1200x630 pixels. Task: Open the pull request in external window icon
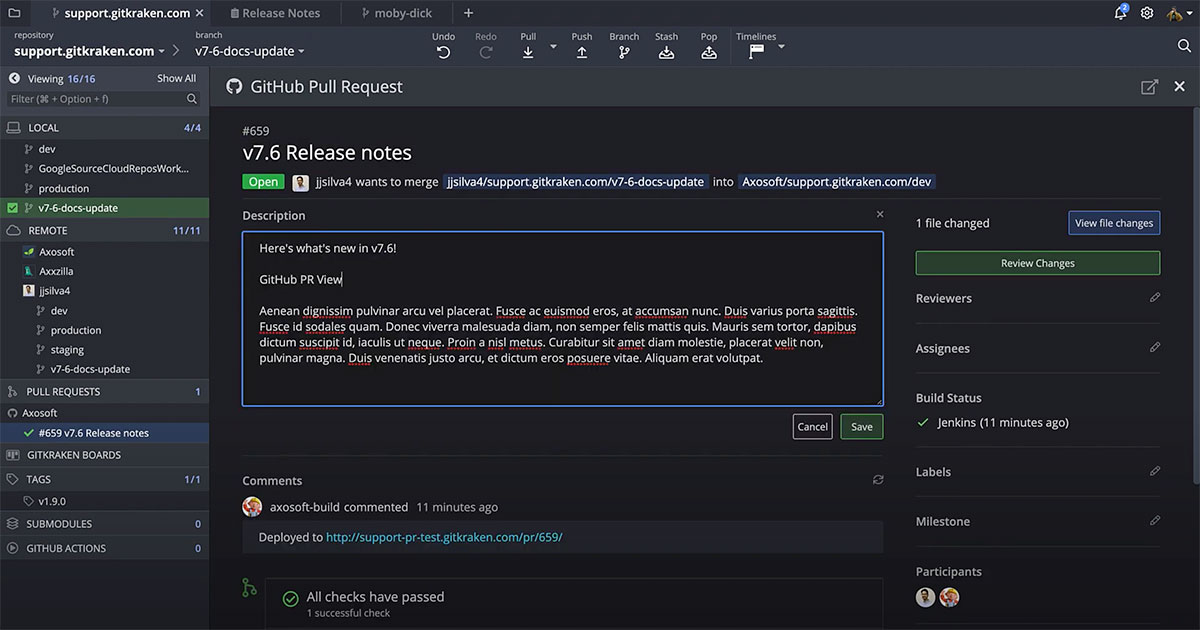[x=1149, y=86]
